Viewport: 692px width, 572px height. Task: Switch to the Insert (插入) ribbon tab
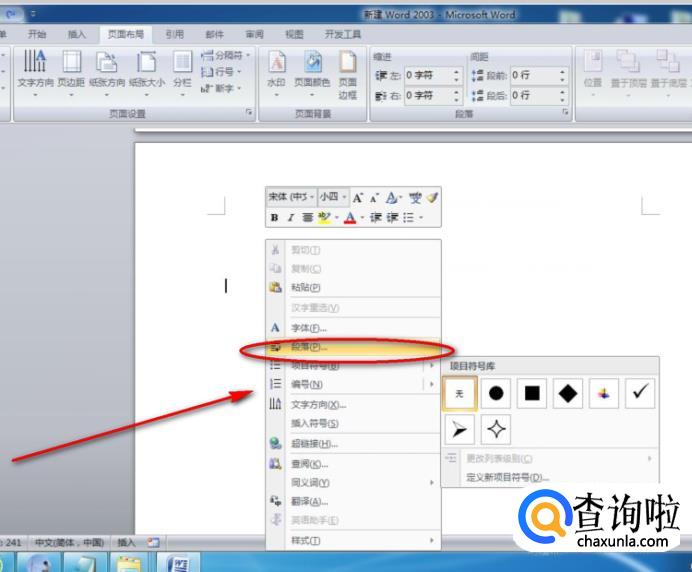pyautogui.click(x=76, y=34)
